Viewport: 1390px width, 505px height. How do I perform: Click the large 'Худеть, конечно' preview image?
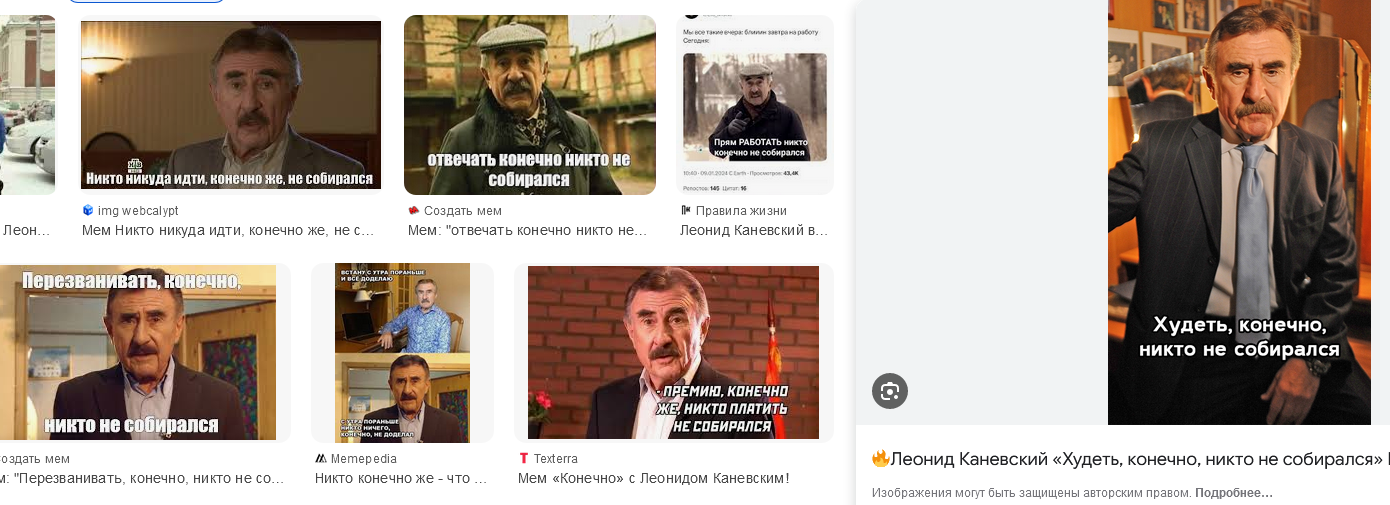coord(1239,212)
